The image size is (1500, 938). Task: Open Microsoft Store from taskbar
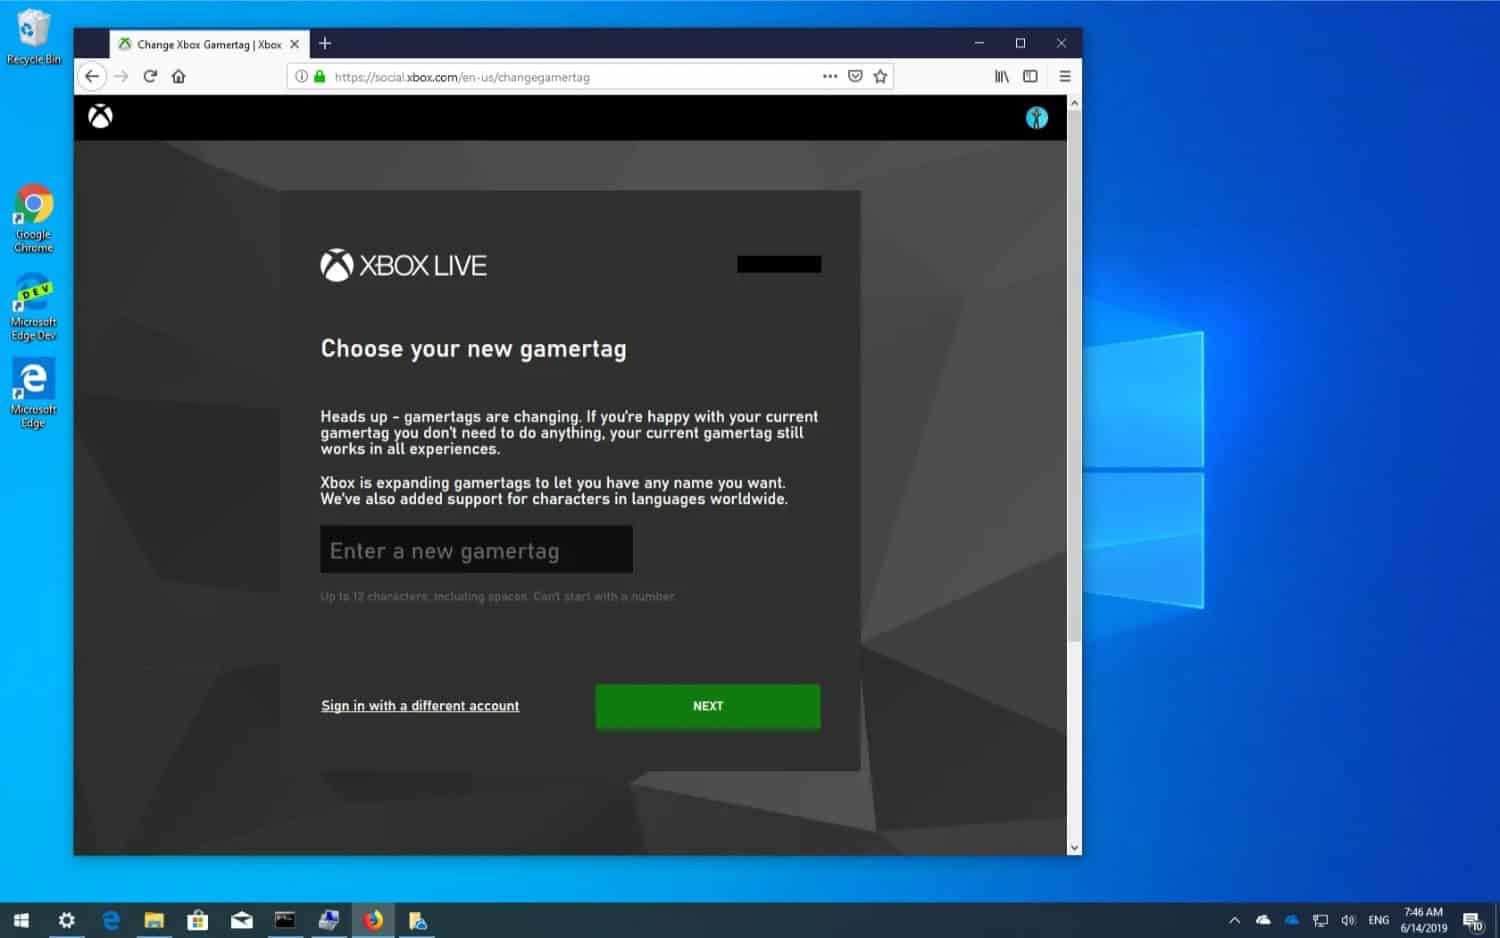coord(198,920)
